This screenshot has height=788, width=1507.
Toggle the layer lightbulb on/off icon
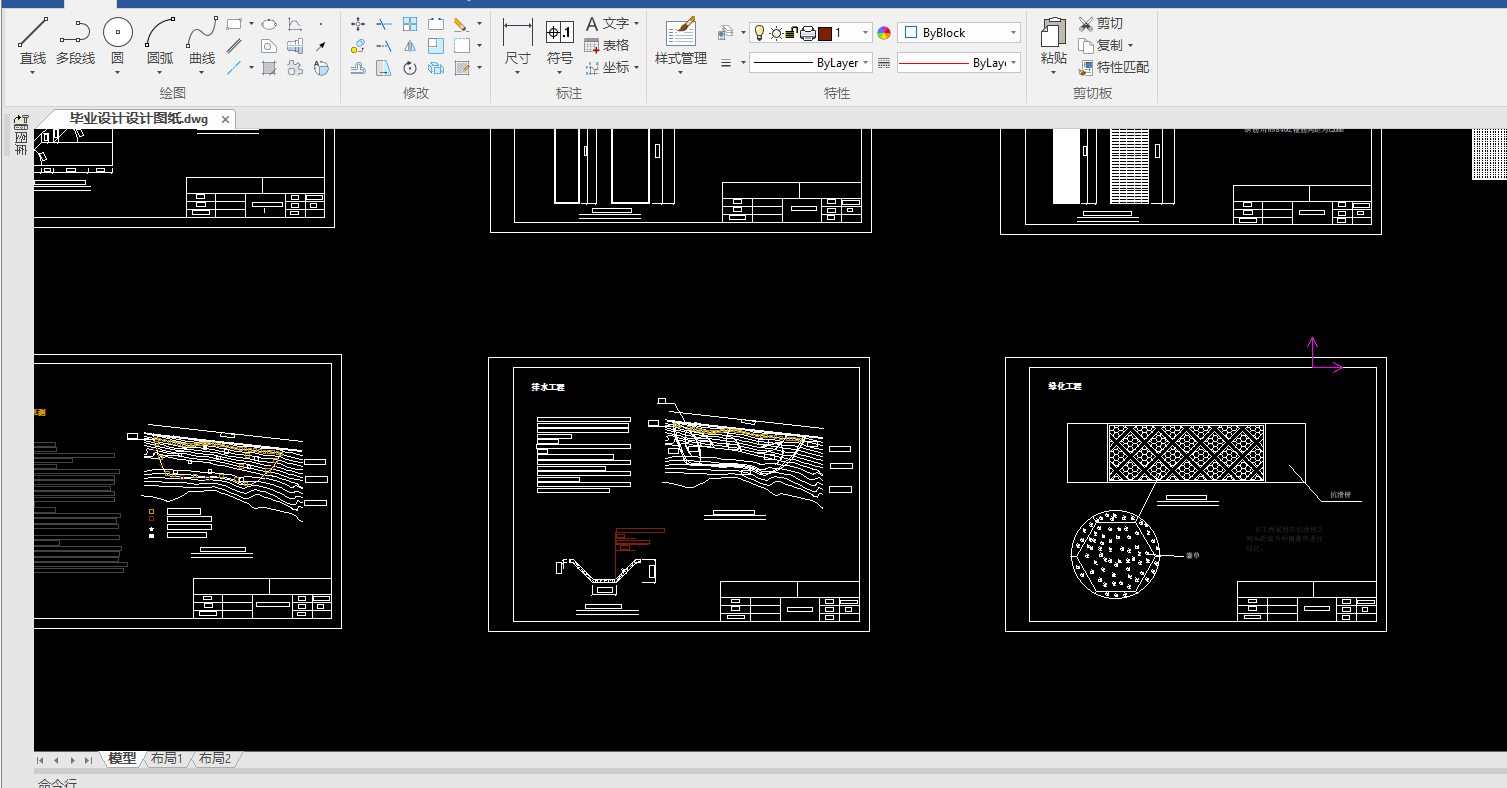(x=759, y=33)
